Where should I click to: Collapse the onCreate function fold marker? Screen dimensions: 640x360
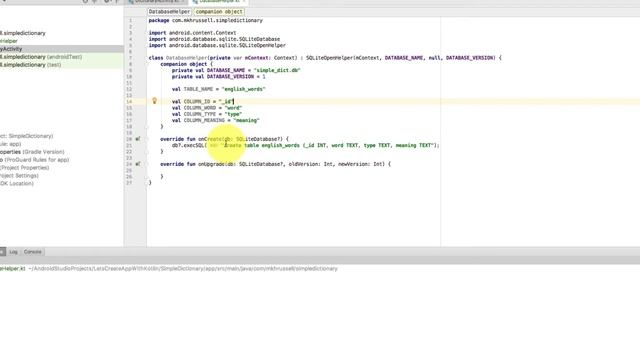tap(147, 139)
